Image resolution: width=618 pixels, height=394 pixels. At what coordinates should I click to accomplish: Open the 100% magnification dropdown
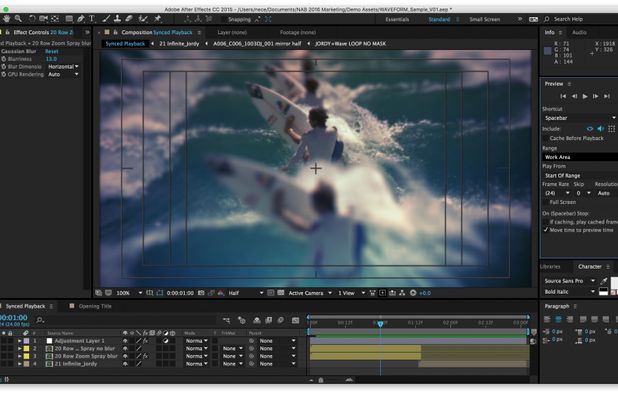point(129,293)
